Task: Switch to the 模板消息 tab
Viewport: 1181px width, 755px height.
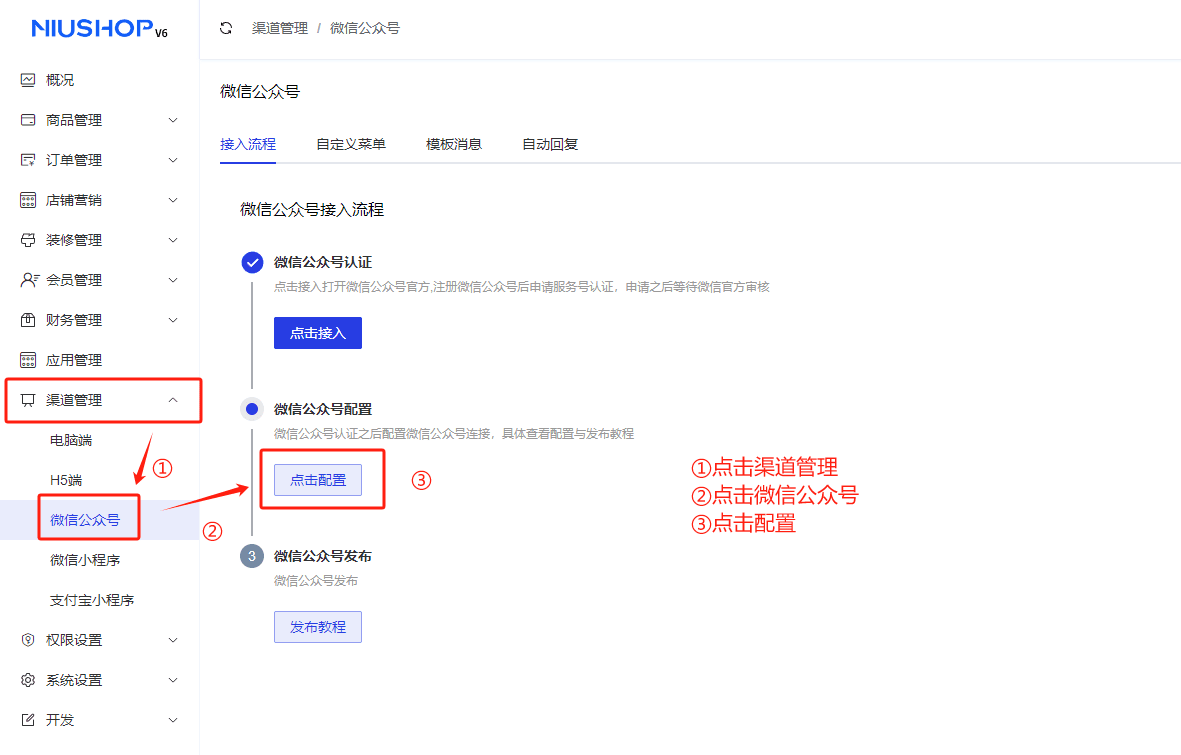Action: 454,144
